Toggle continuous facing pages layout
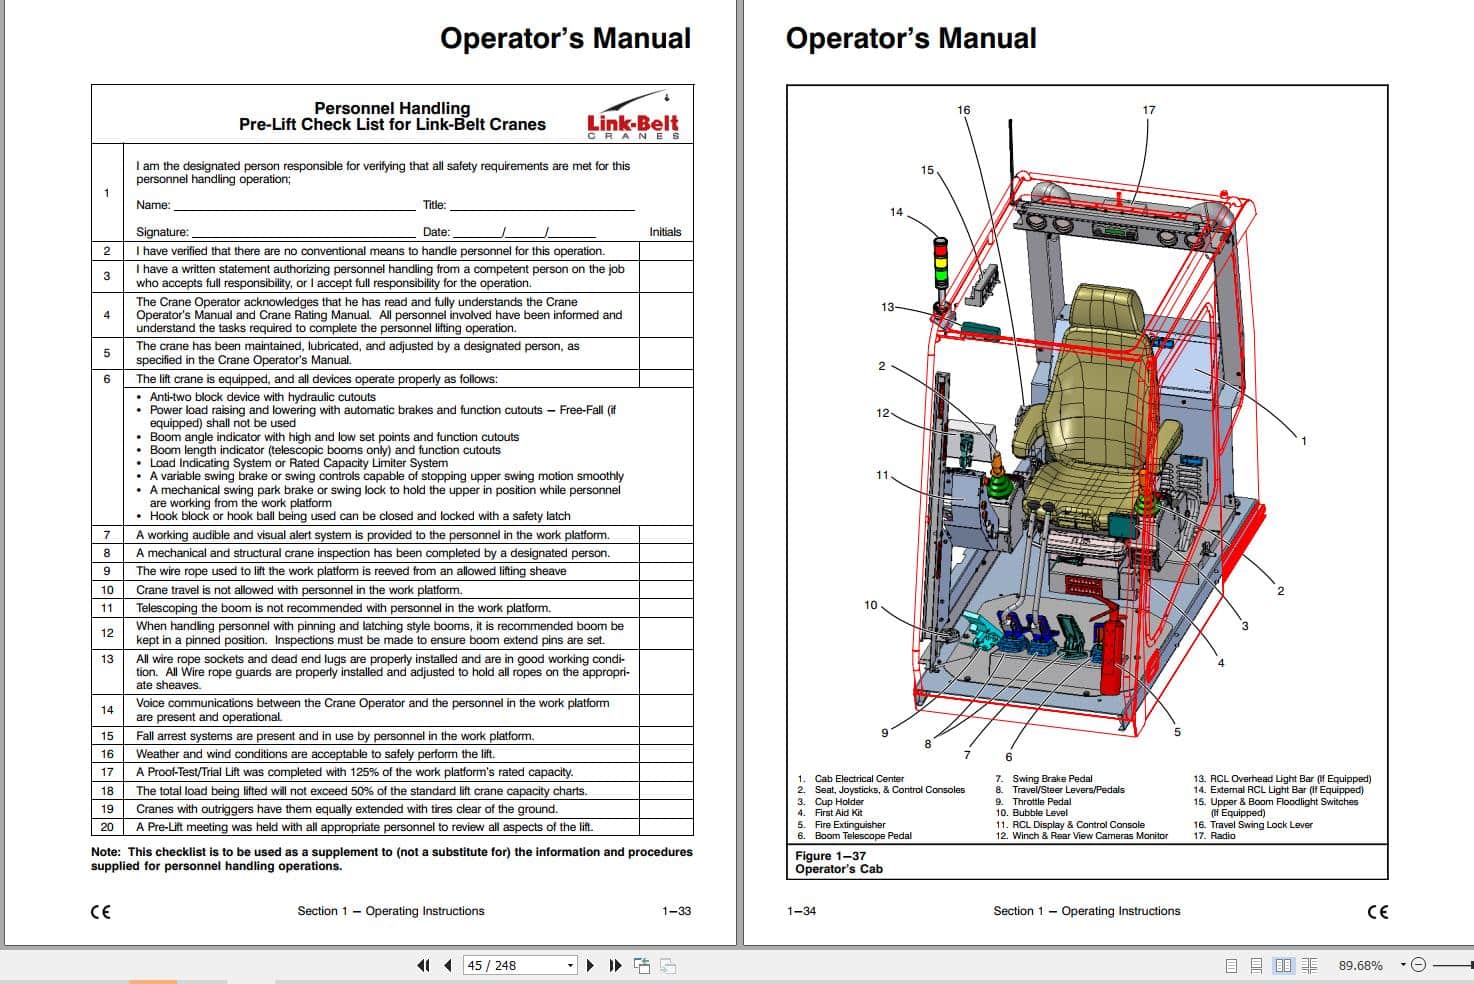The width and height of the screenshot is (1474, 984). [1310, 965]
